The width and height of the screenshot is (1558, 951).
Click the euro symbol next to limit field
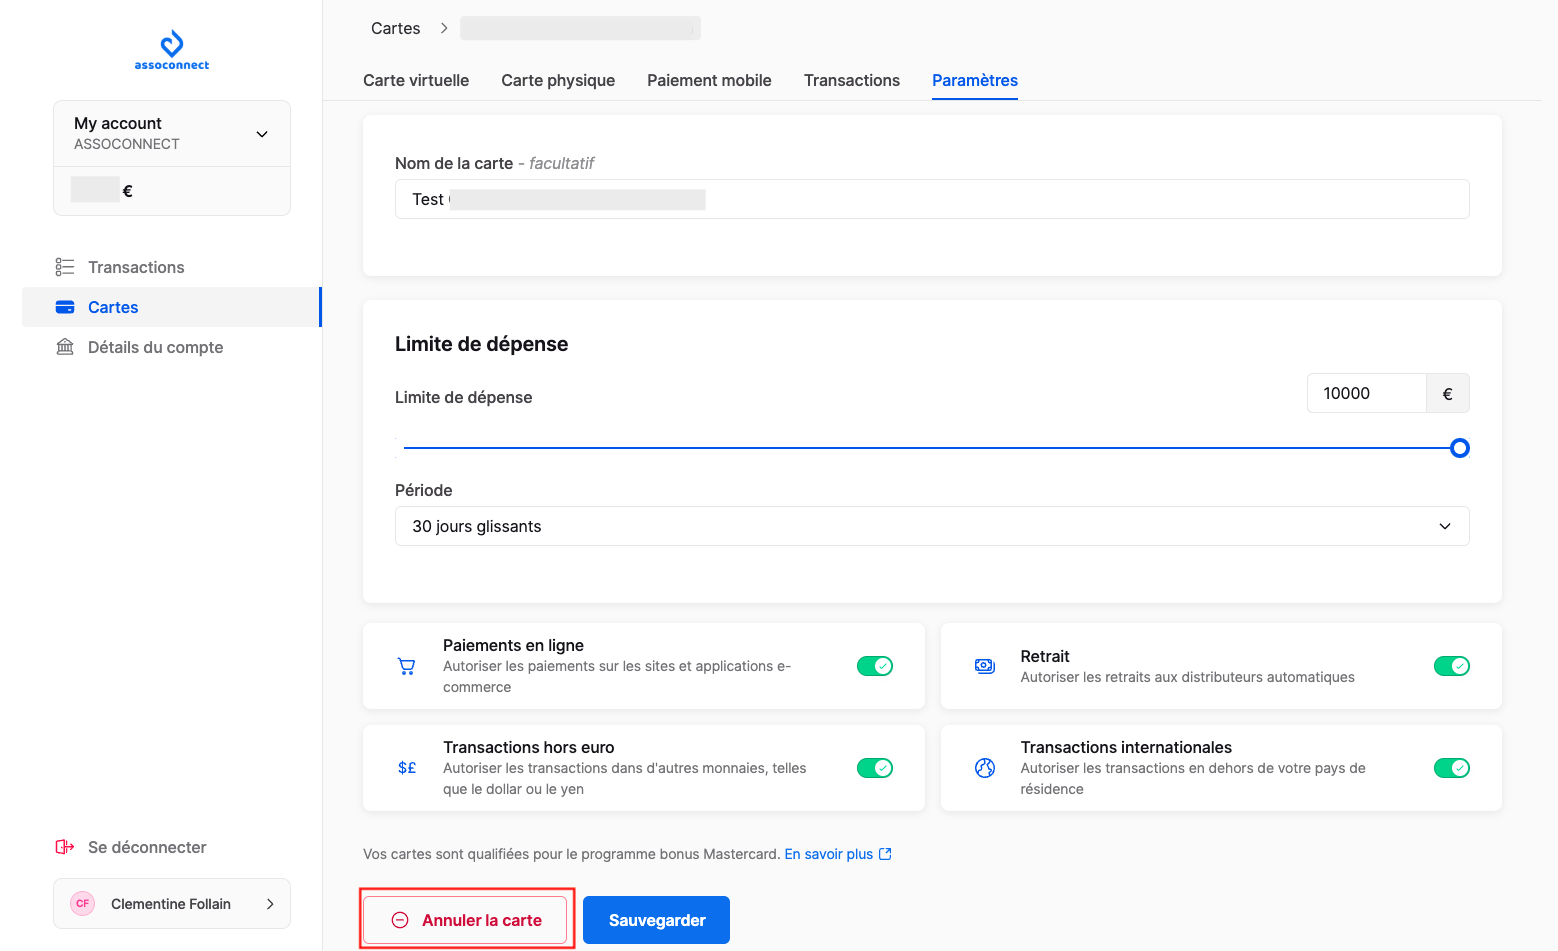(x=1447, y=393)
